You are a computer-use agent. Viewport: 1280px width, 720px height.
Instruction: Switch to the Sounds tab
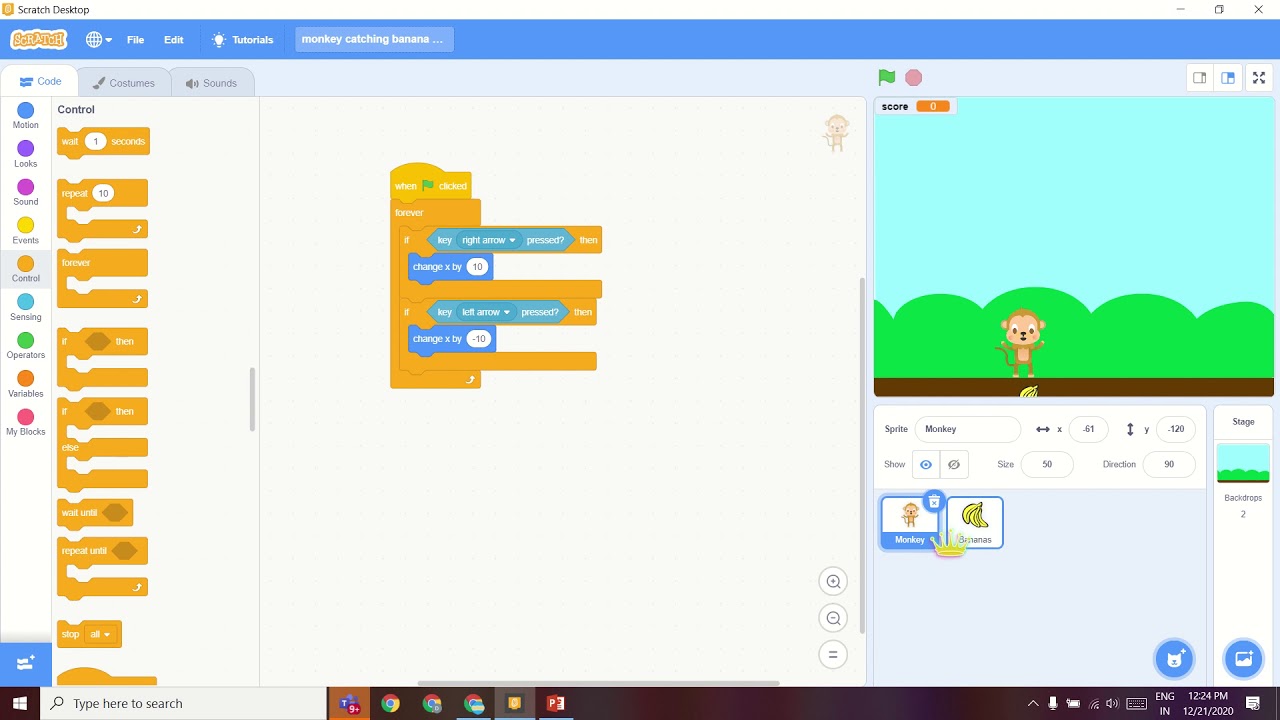click(211, 83)
